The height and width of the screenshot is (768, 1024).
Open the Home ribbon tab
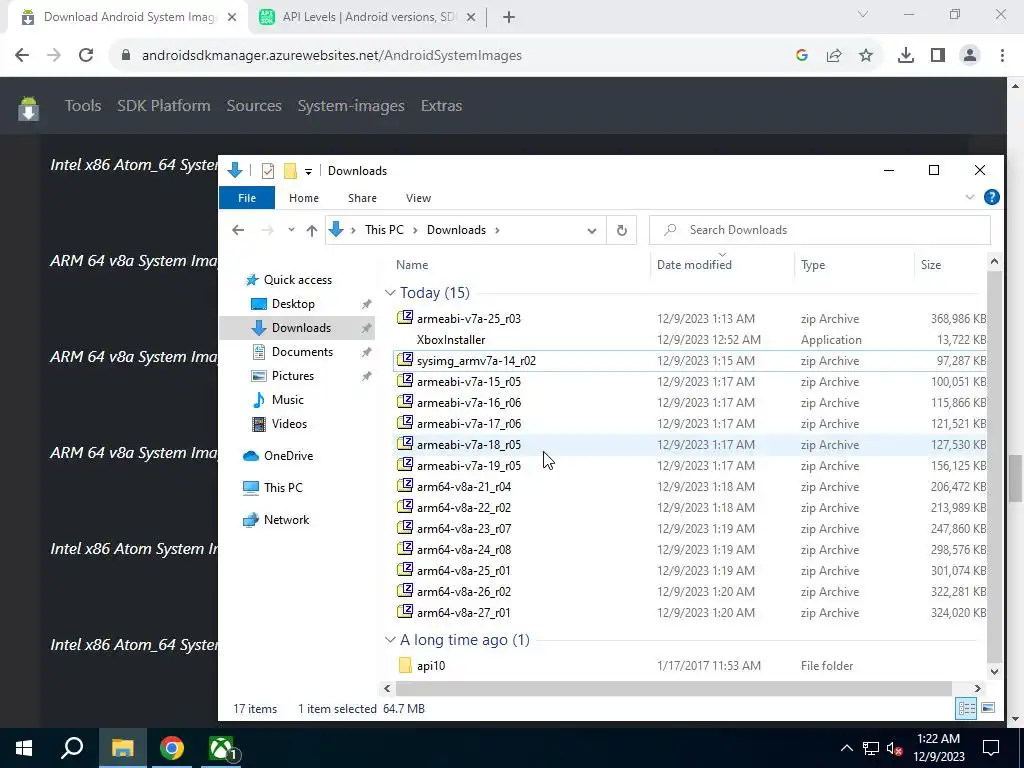pos(304,198)
